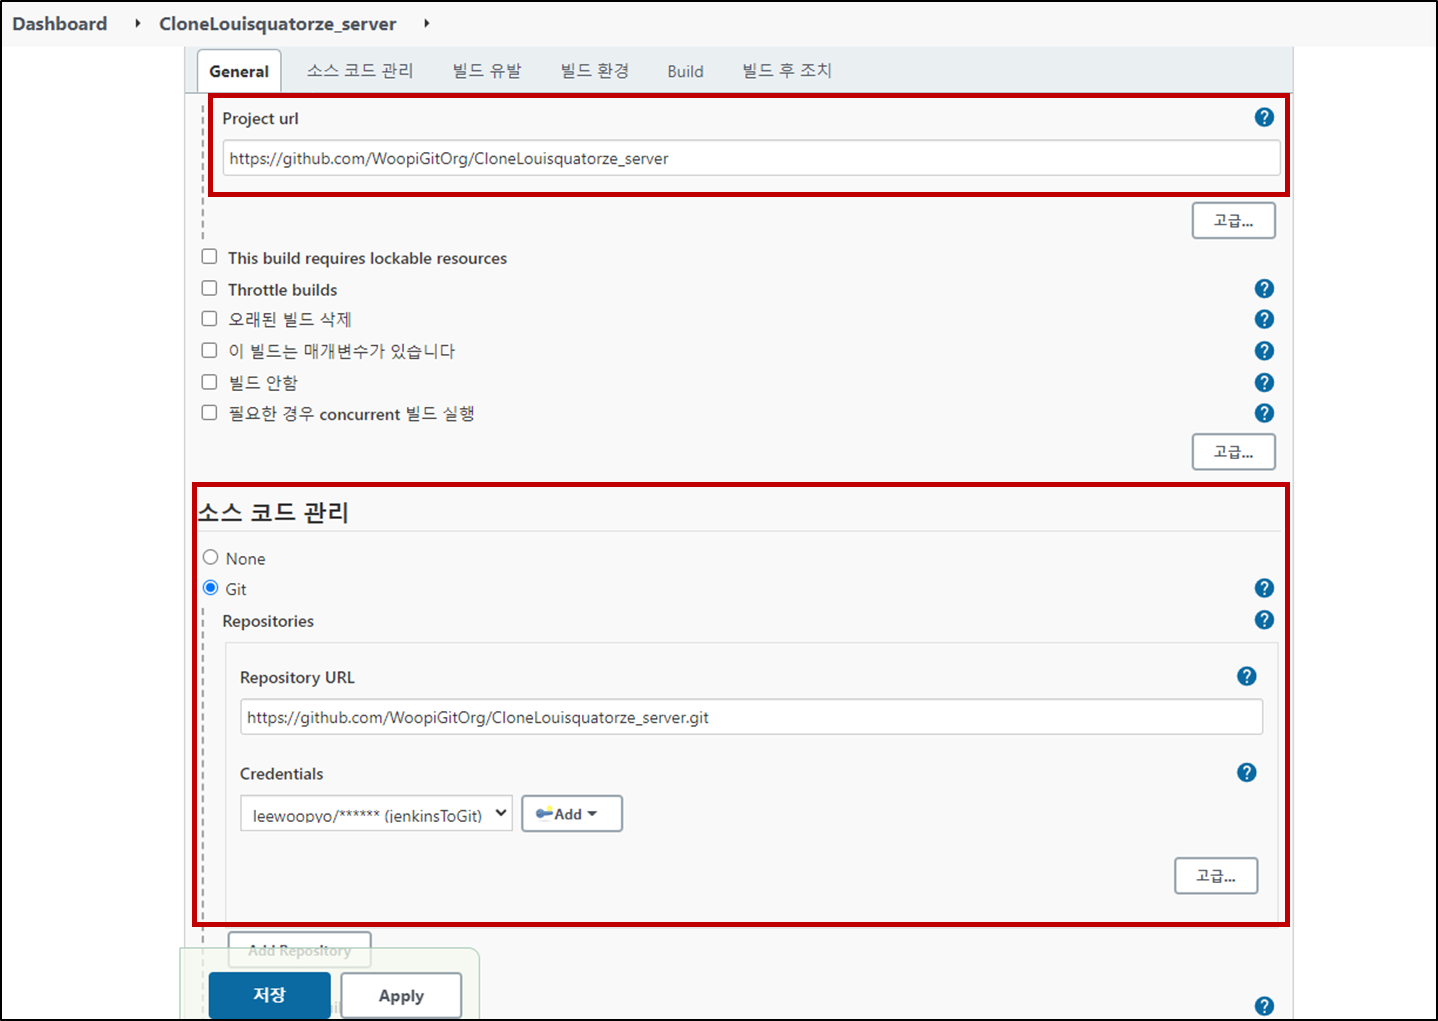The image size is (1438, 1021).
Task: Switch to 빌드 환경 tab
Action: (595, 71)
